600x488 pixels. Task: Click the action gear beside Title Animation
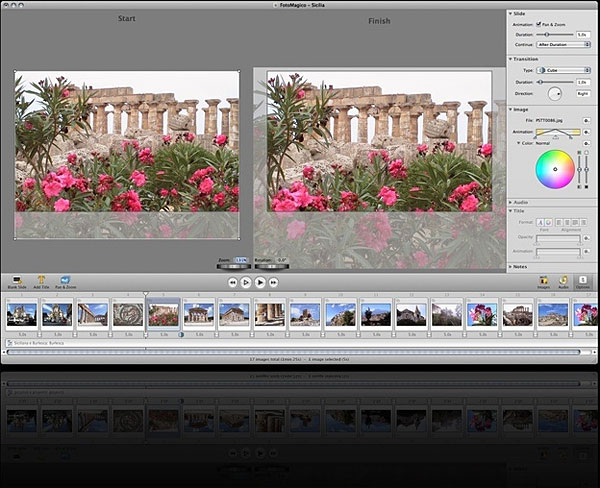tap(586, 251)
